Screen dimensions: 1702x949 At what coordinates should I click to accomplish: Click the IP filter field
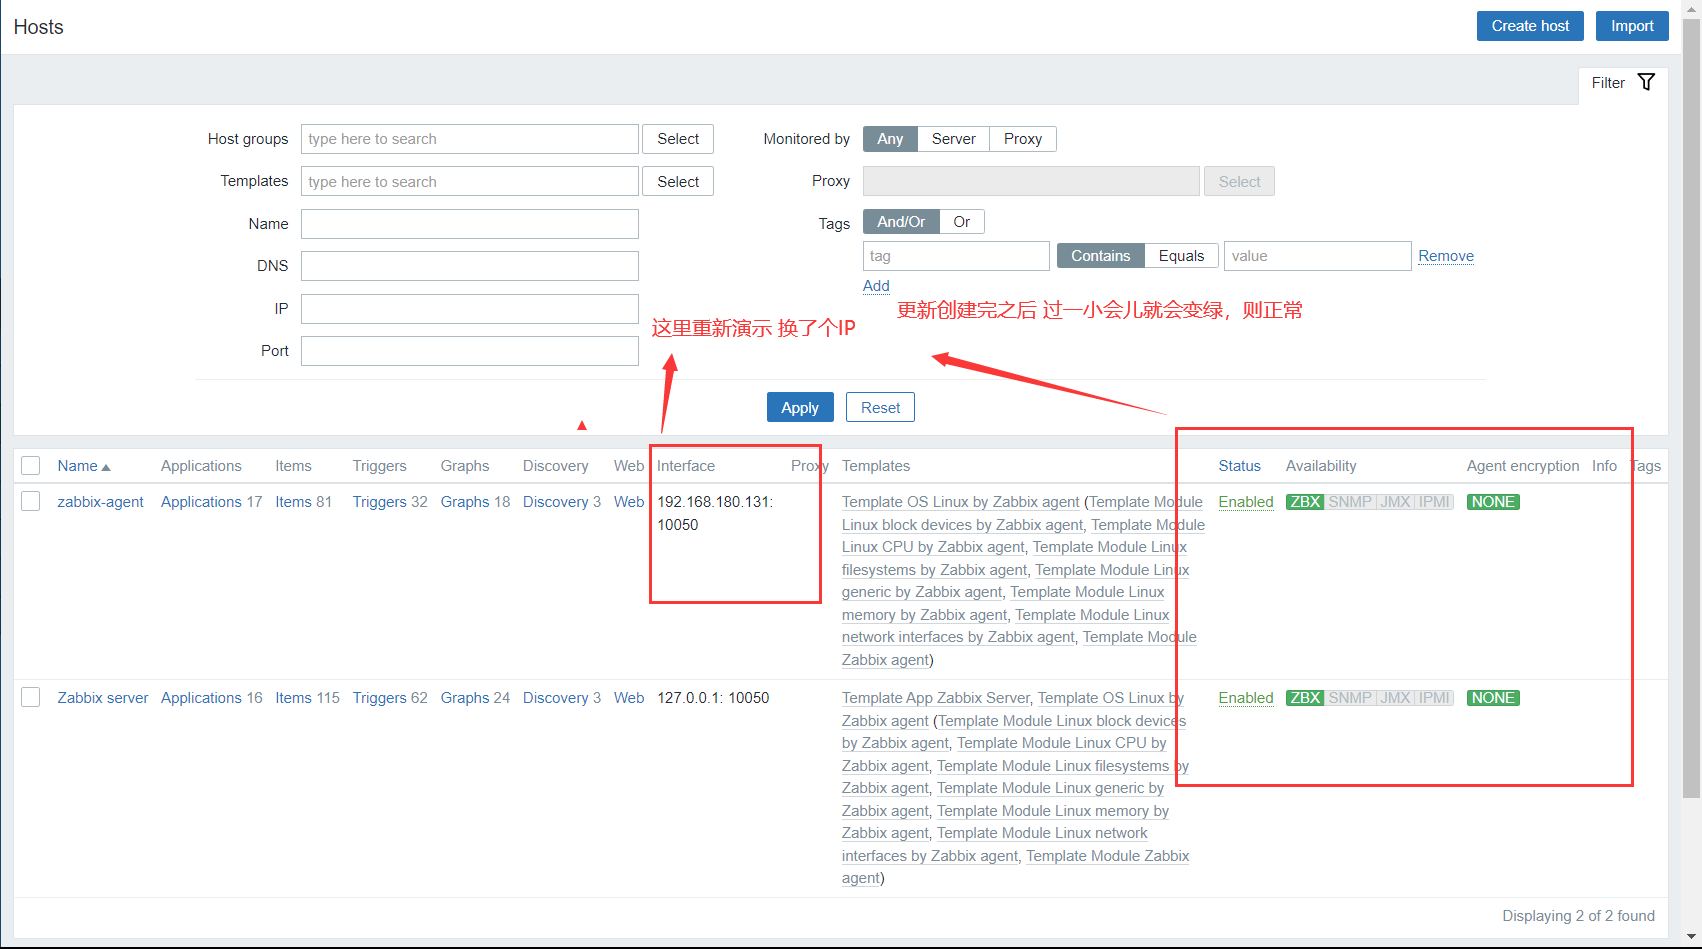click(x=469, y=309)
